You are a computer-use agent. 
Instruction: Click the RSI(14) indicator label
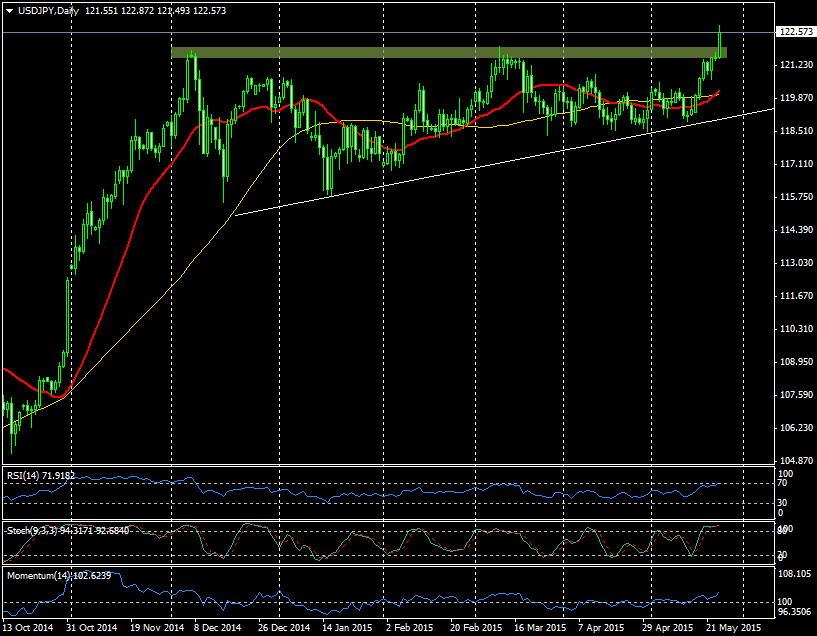tap(40, 476)
